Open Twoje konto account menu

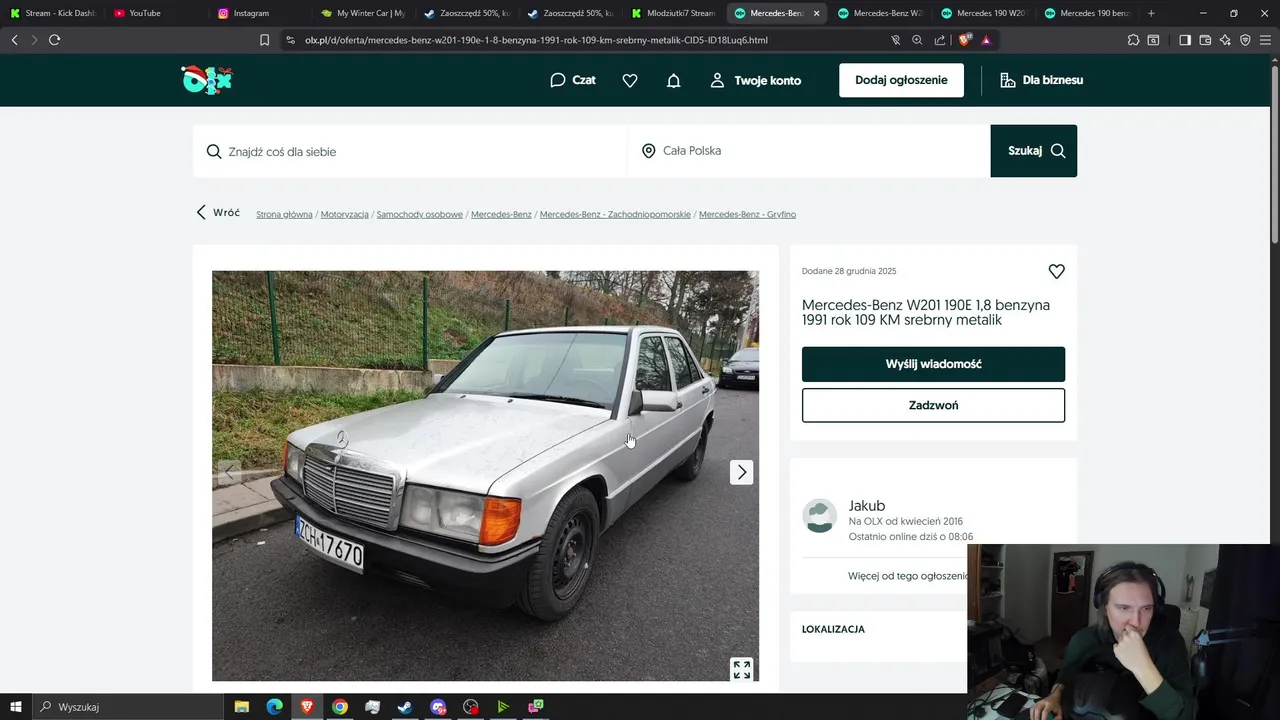pyautogui.click(x=755, y=80)
